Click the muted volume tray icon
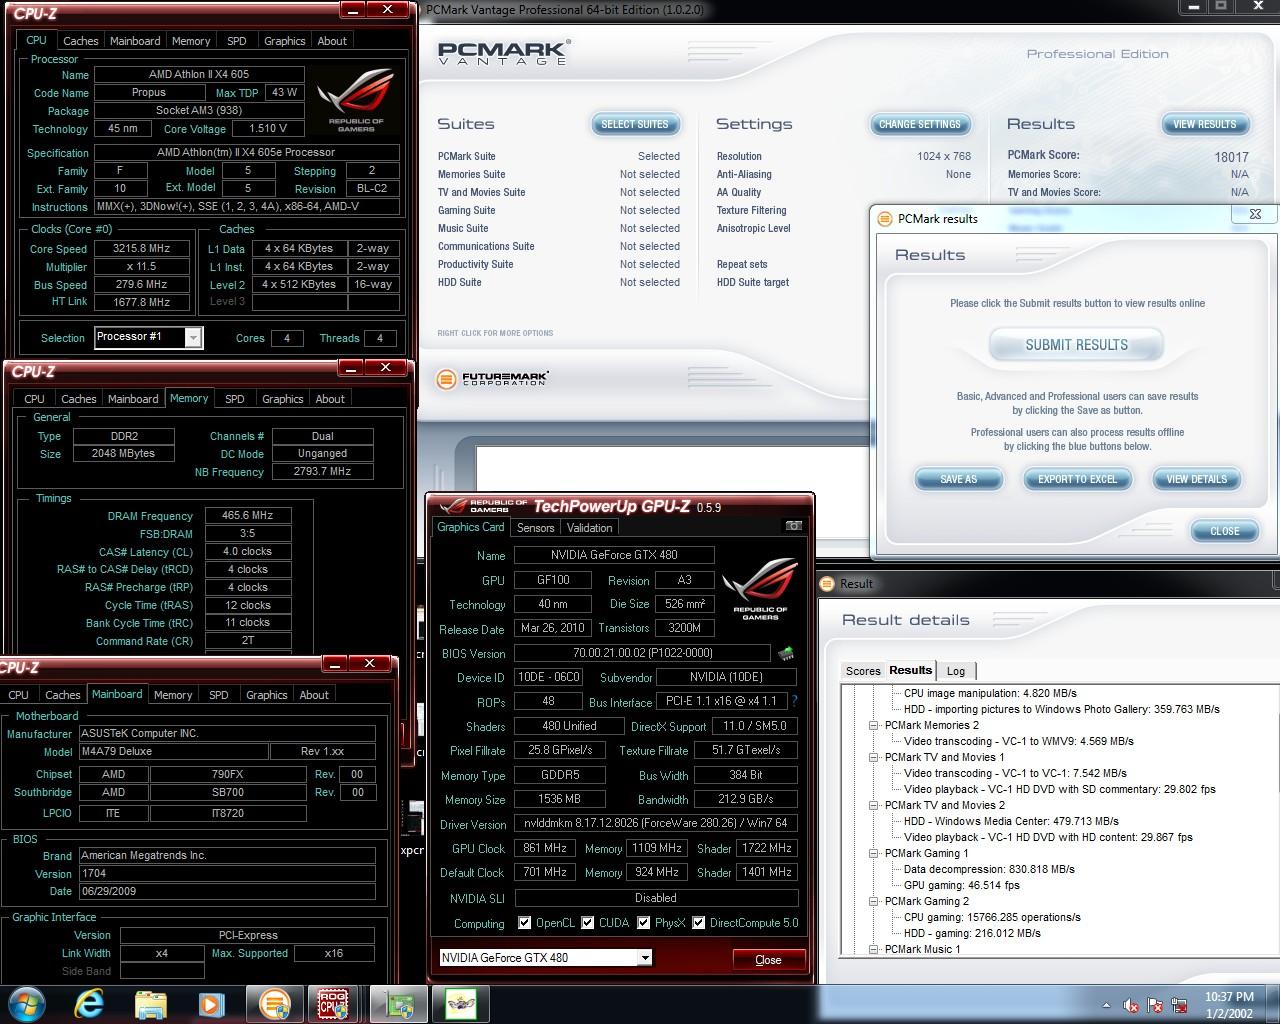Image resolution: width=1280 pixels, height=1024 pixels. click(x=1131, y=1005)
